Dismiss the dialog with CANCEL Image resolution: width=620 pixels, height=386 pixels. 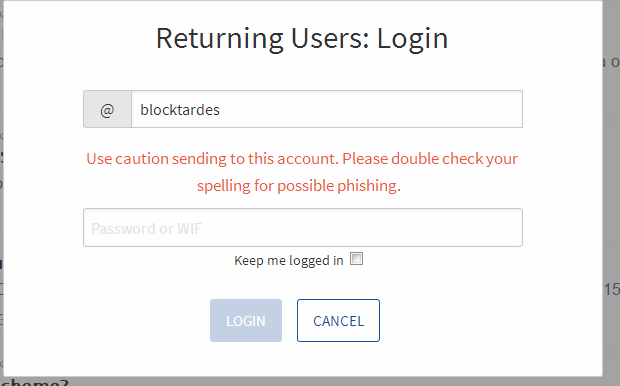338,320
